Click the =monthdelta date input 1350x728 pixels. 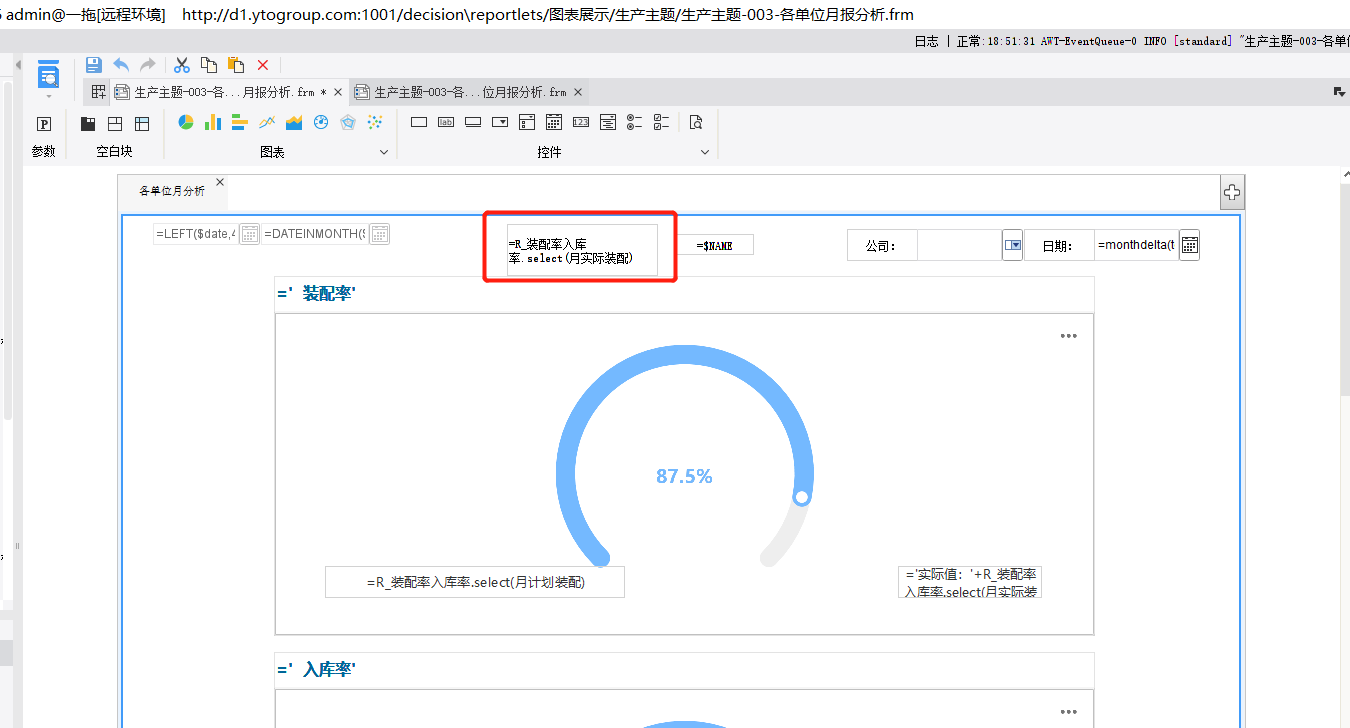click(1137, 245)
